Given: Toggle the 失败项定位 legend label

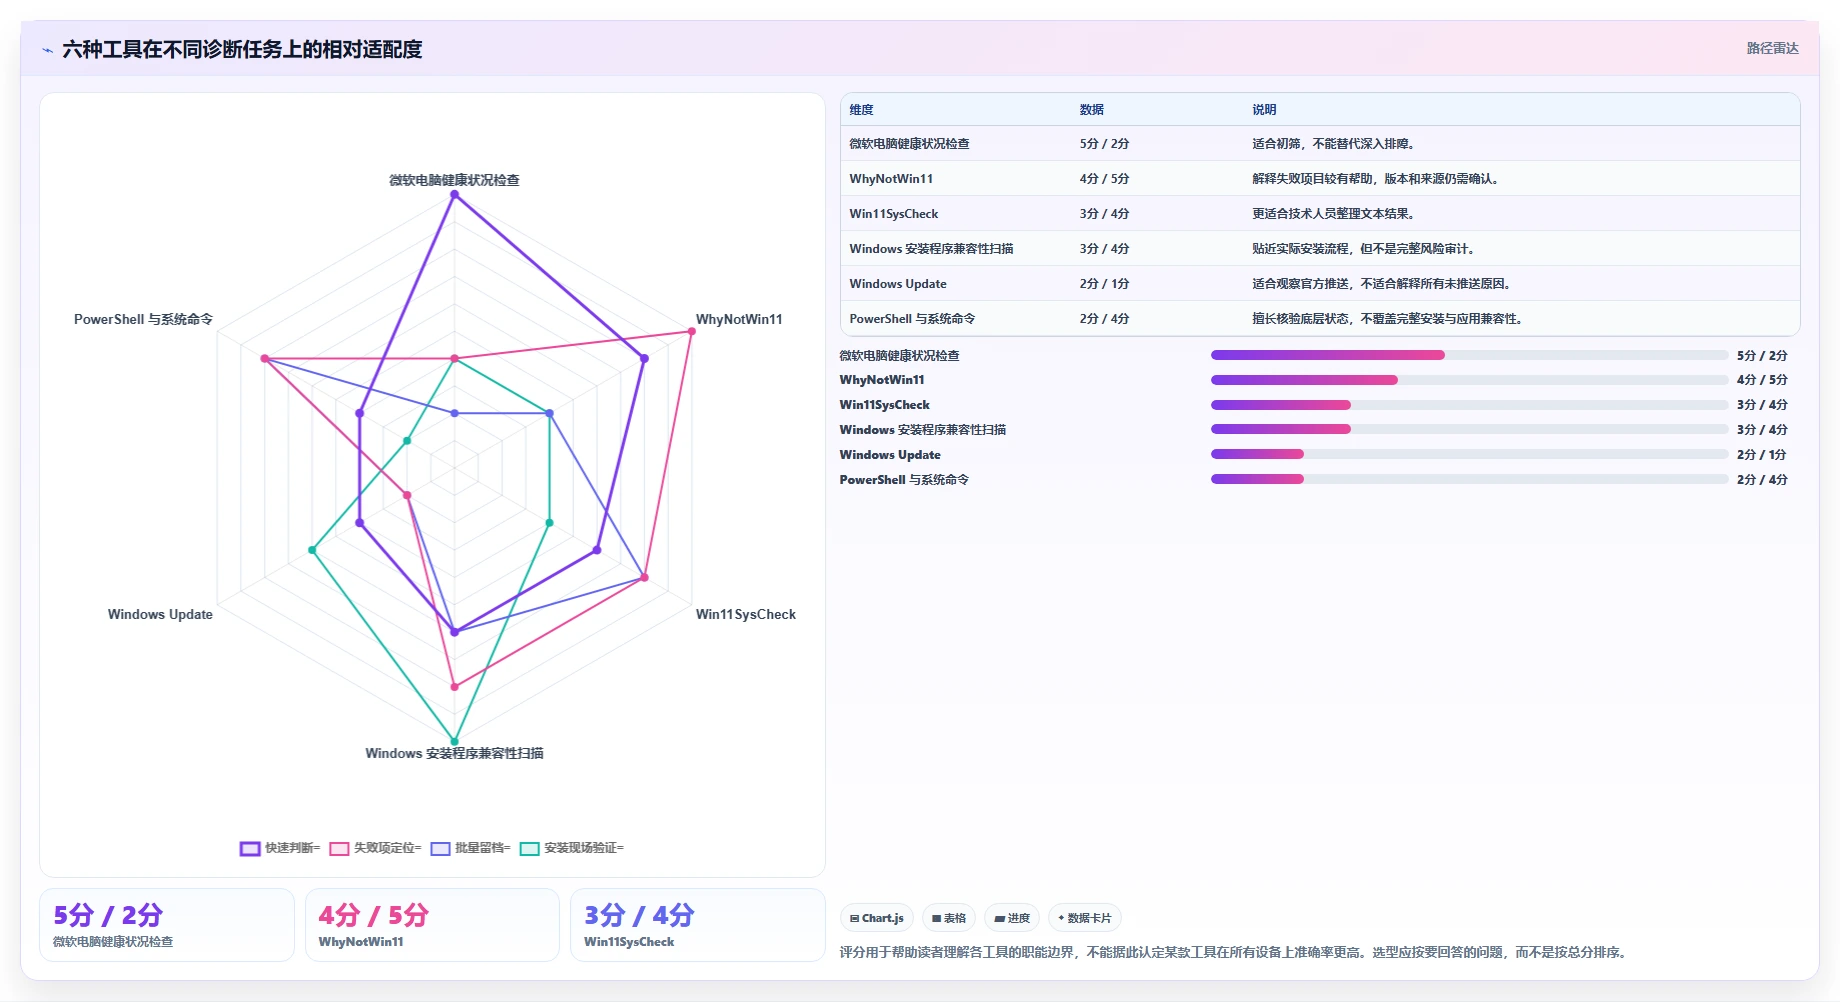Looking at the screenshot, I should tap(387, 848).
